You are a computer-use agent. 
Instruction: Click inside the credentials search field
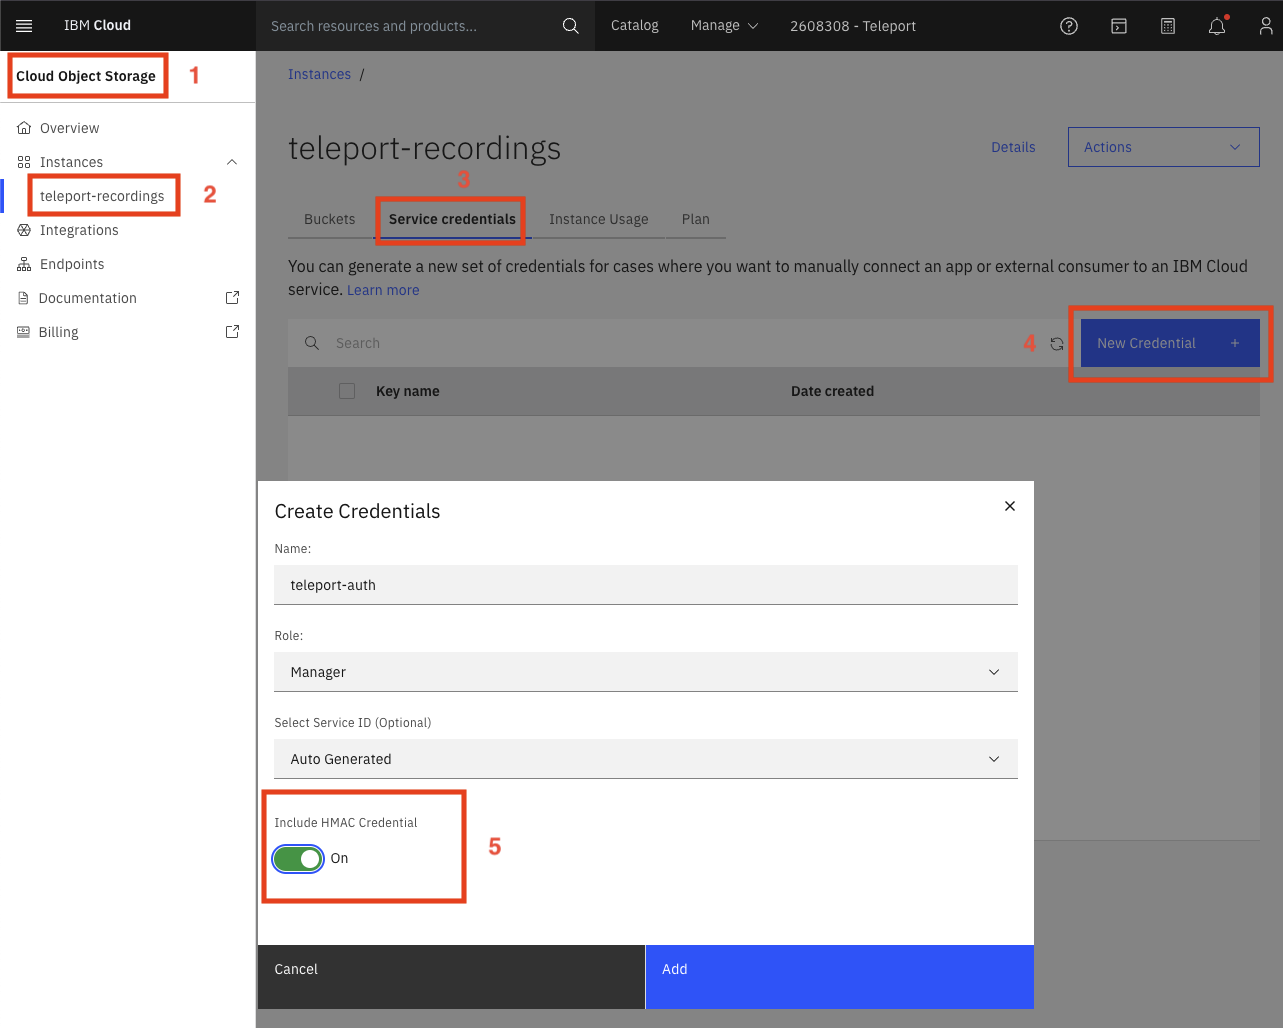[x=500, y=343]
